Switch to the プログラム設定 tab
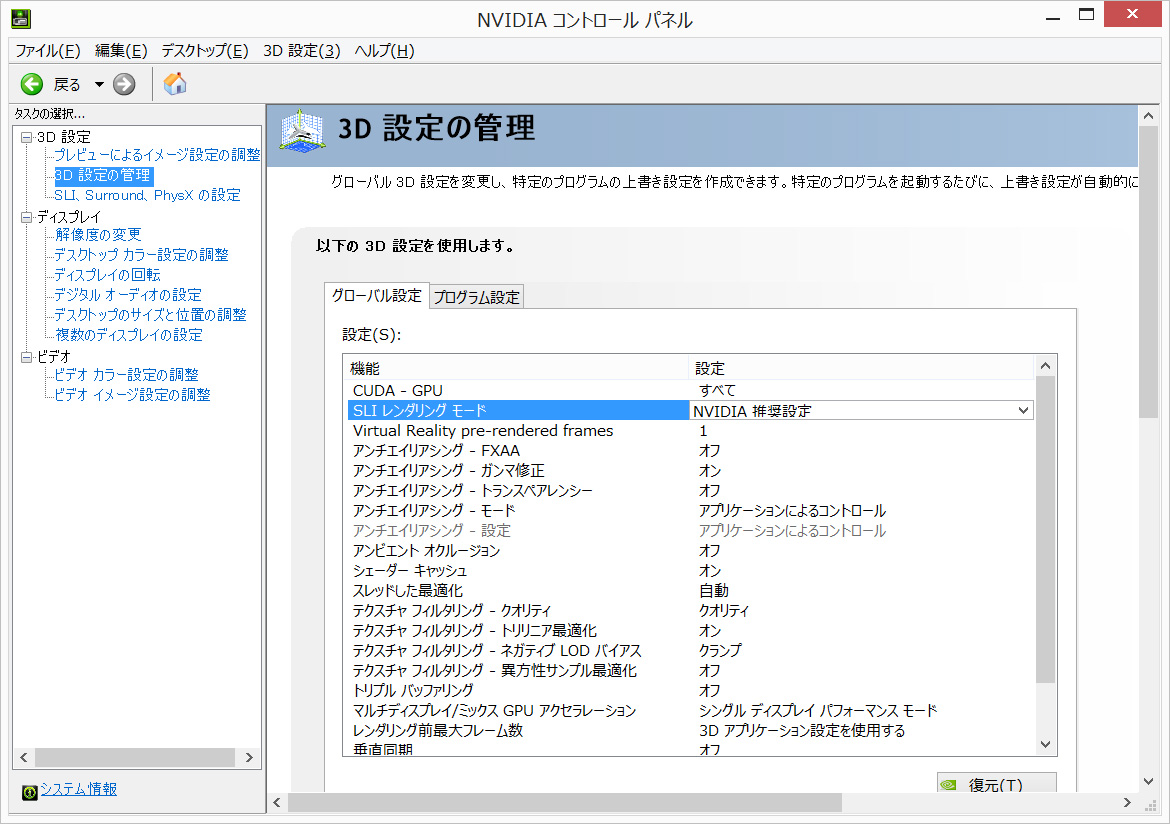Viewport: 1170px width, 824px height. click(476, 297)
